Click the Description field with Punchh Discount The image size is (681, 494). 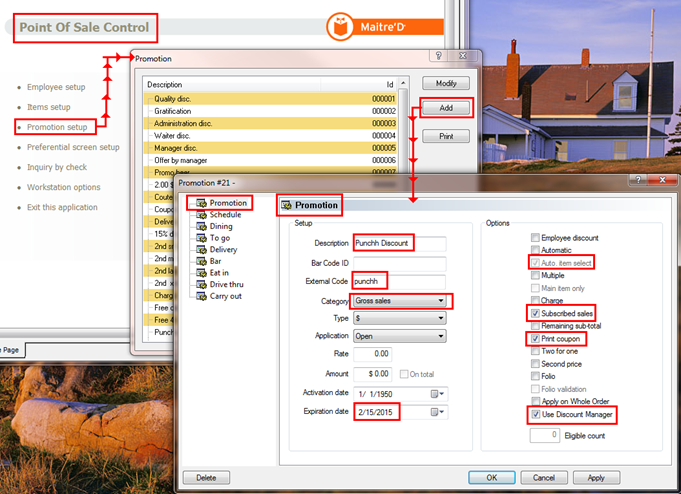(400, 243)
